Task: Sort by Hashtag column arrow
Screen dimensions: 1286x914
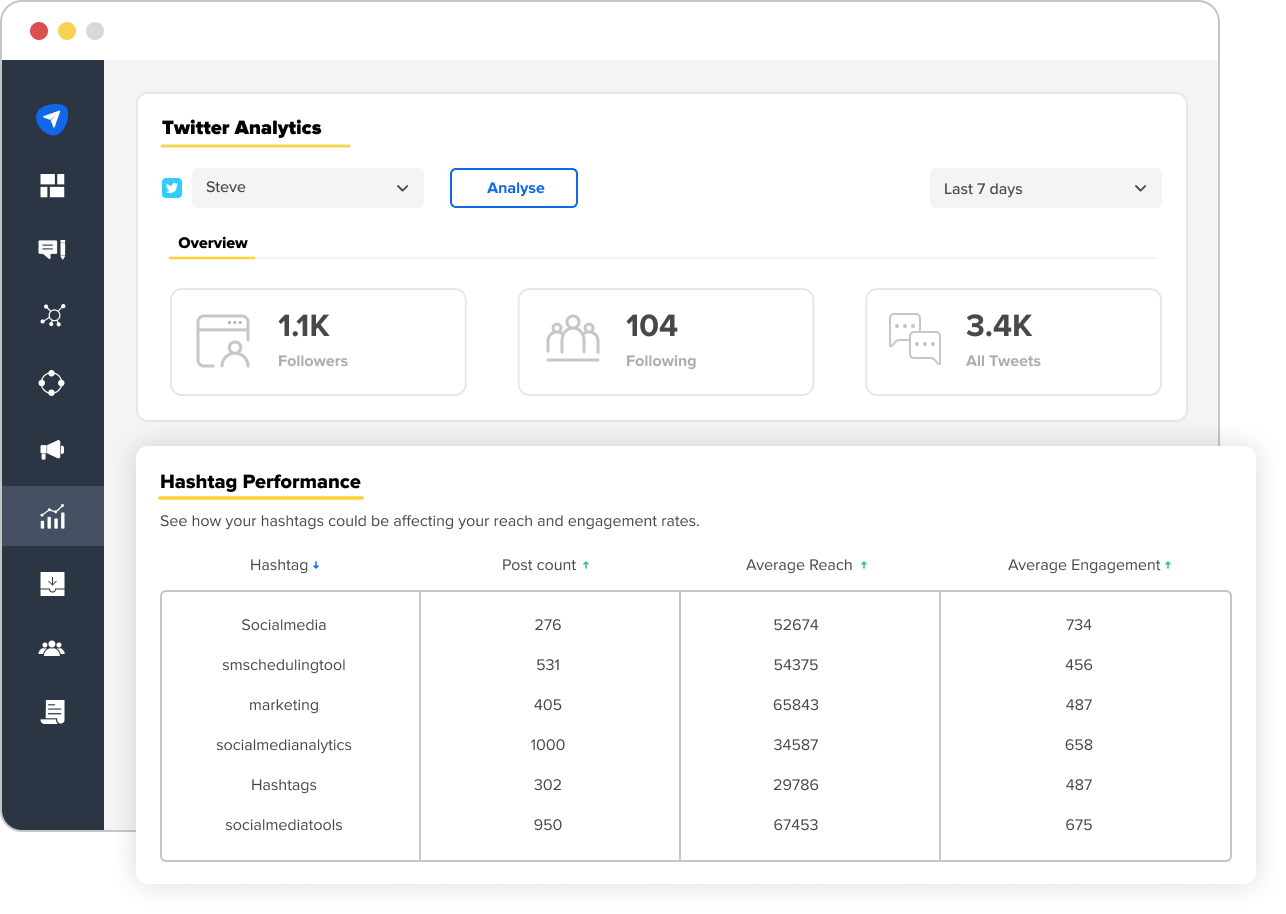Action: click(316, 565)
